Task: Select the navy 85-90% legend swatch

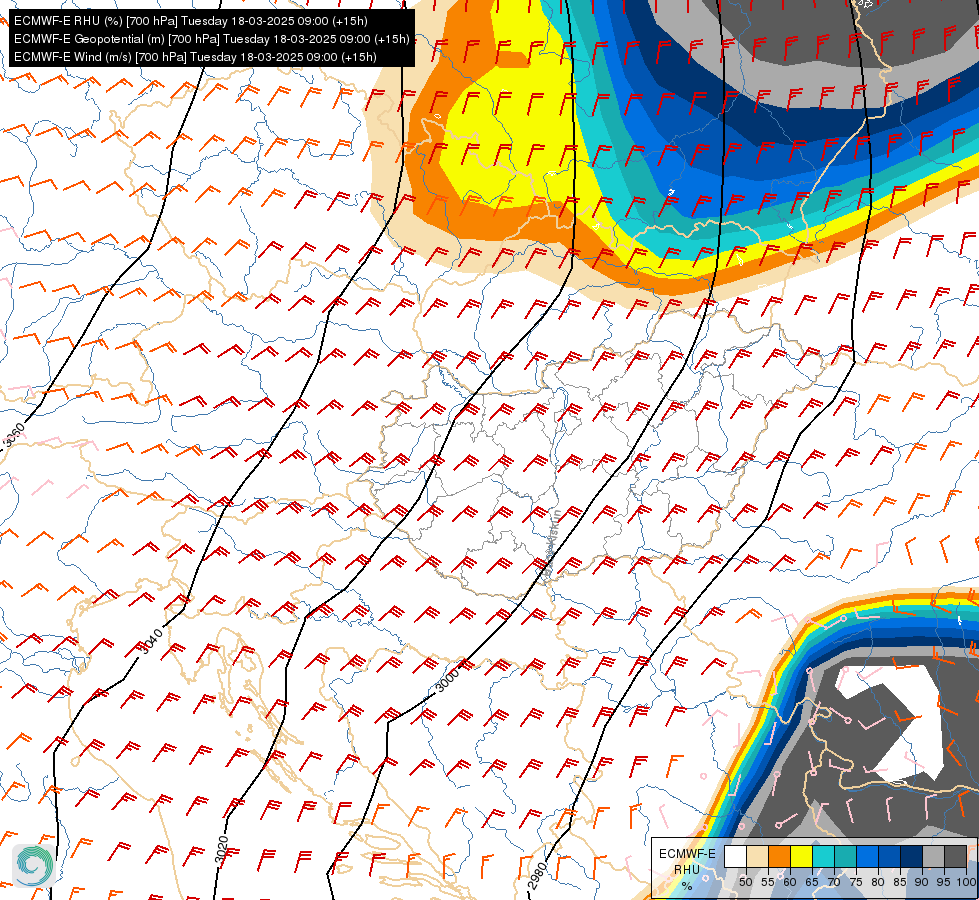Action: coord(912,856)
